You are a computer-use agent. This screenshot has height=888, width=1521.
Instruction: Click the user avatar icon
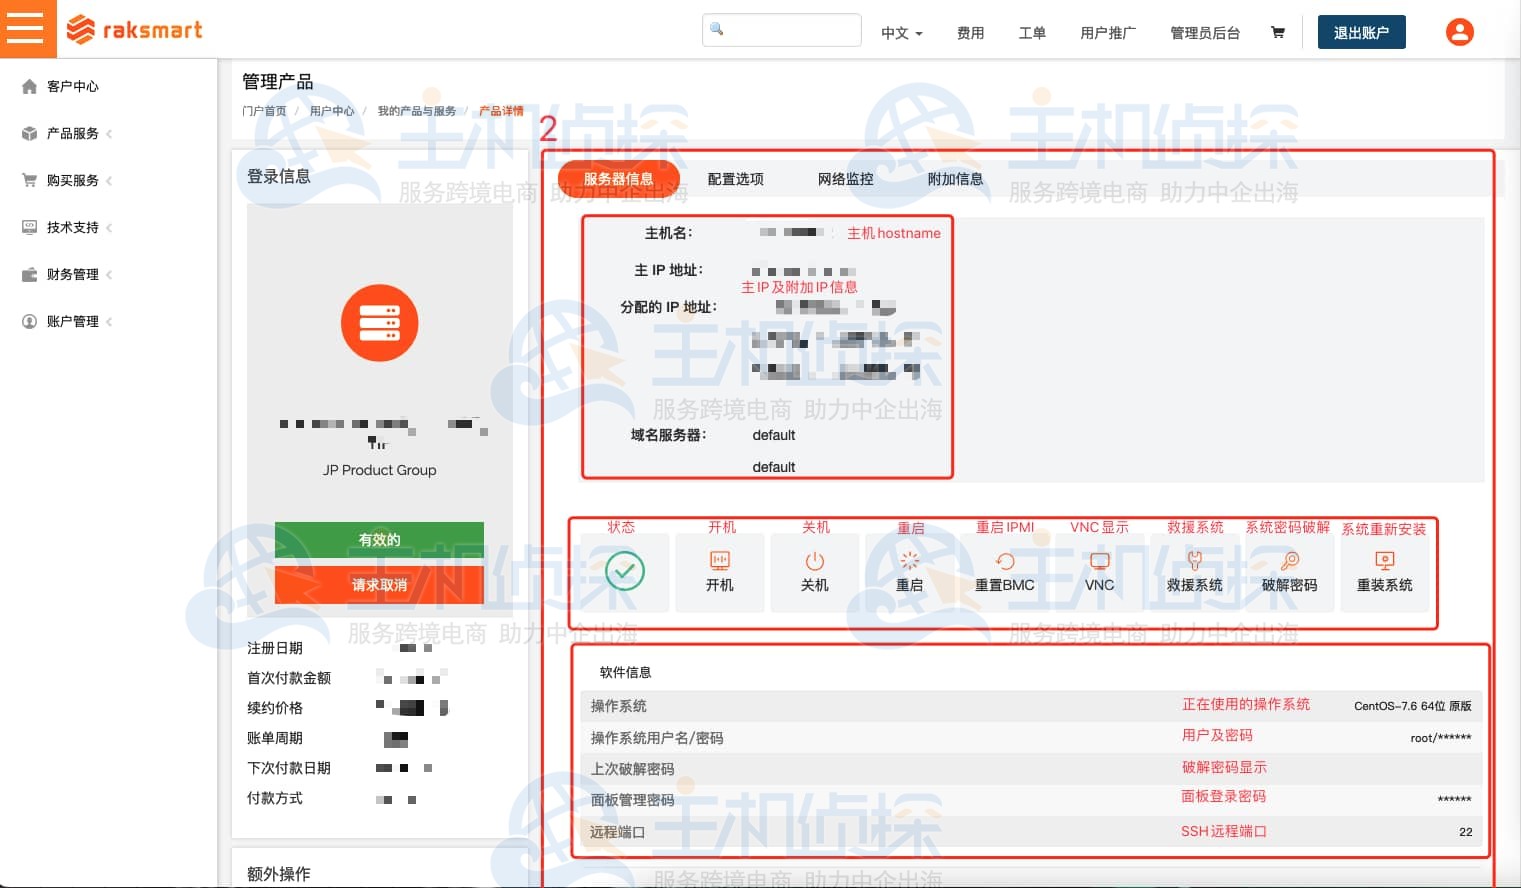point(1459,32)
